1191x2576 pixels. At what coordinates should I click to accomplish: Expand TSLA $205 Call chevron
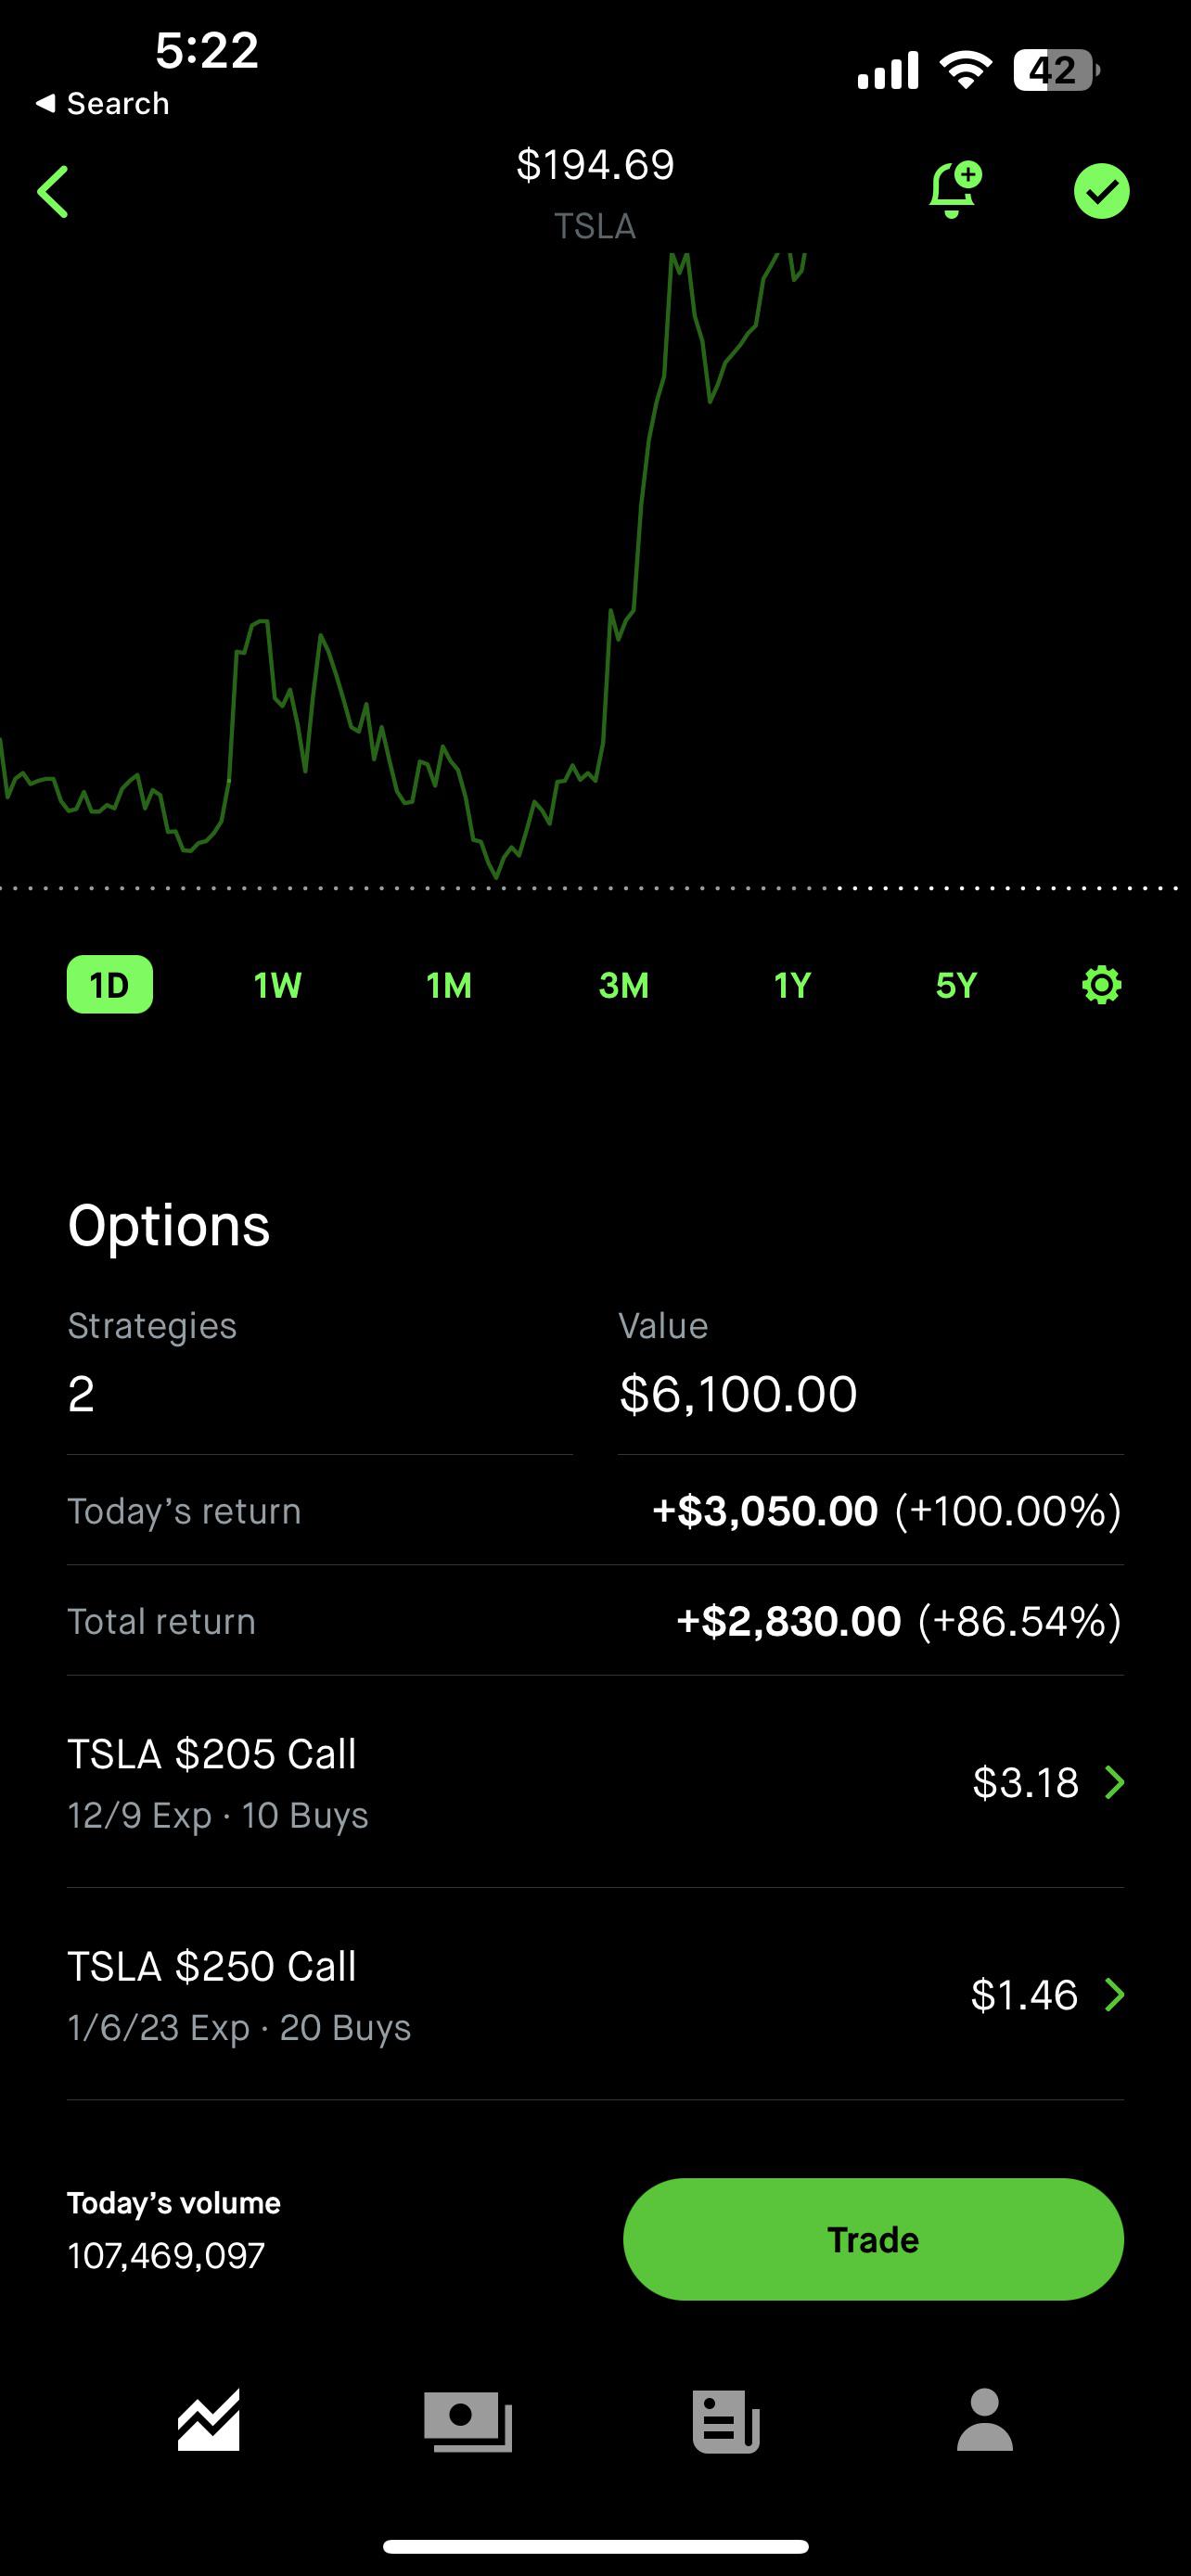1114,1782
